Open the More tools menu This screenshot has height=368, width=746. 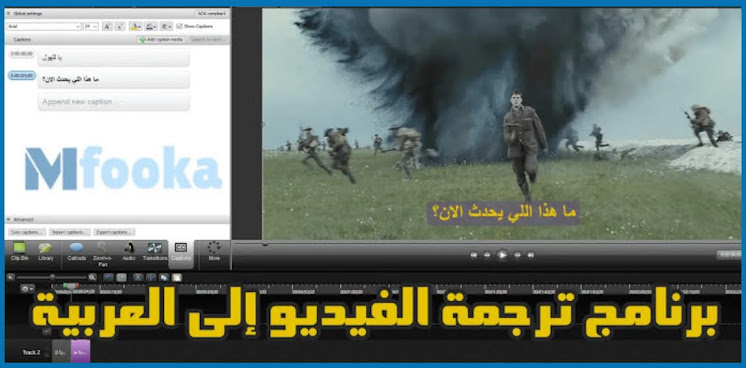pos(214,251)
